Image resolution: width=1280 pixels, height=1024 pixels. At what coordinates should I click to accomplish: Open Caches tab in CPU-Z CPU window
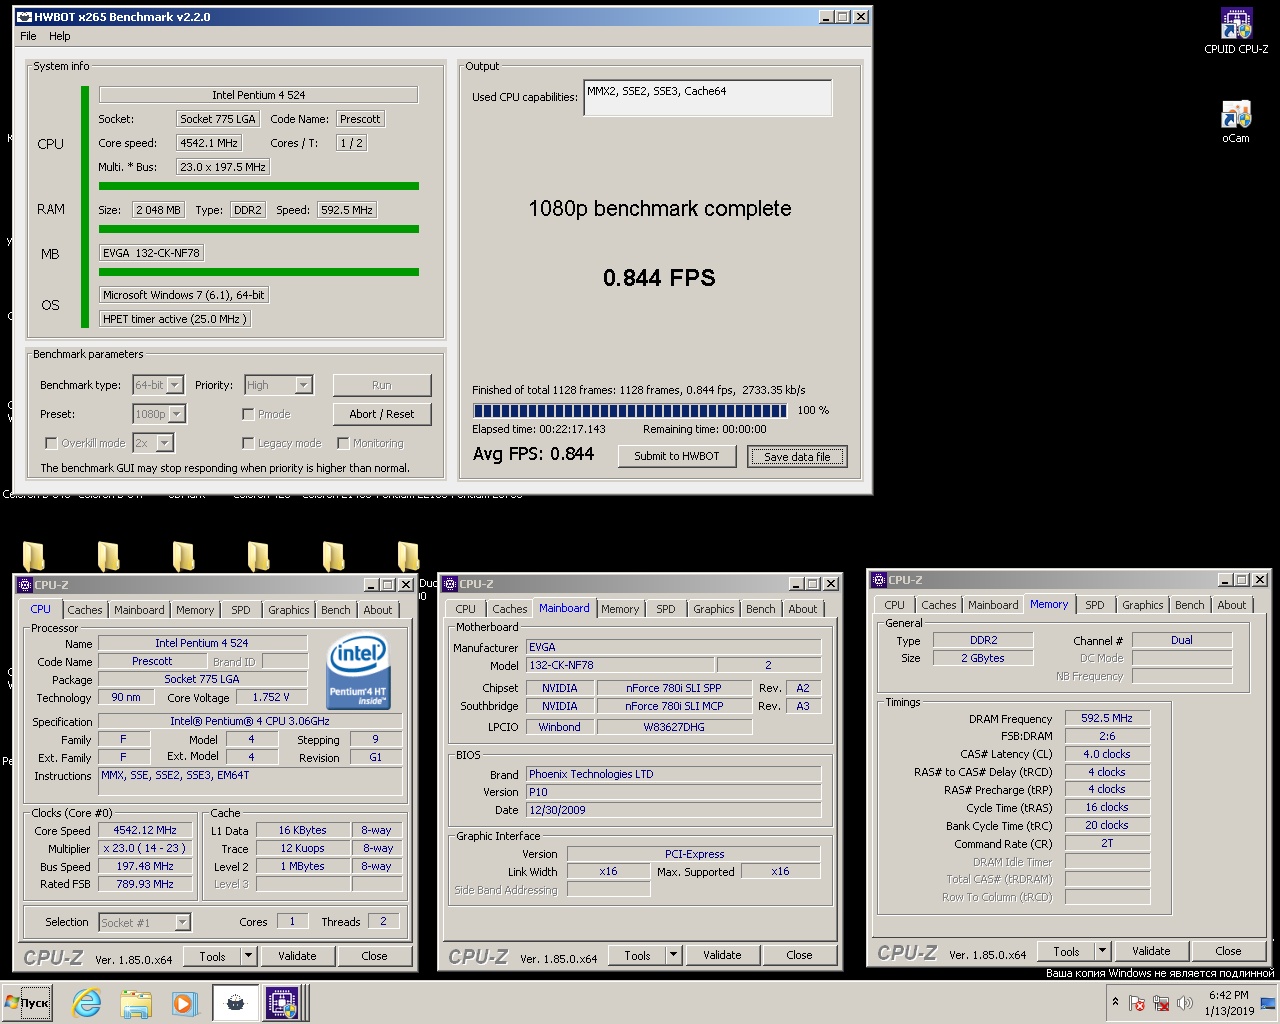pyautogui.click(x=85, y=610)
